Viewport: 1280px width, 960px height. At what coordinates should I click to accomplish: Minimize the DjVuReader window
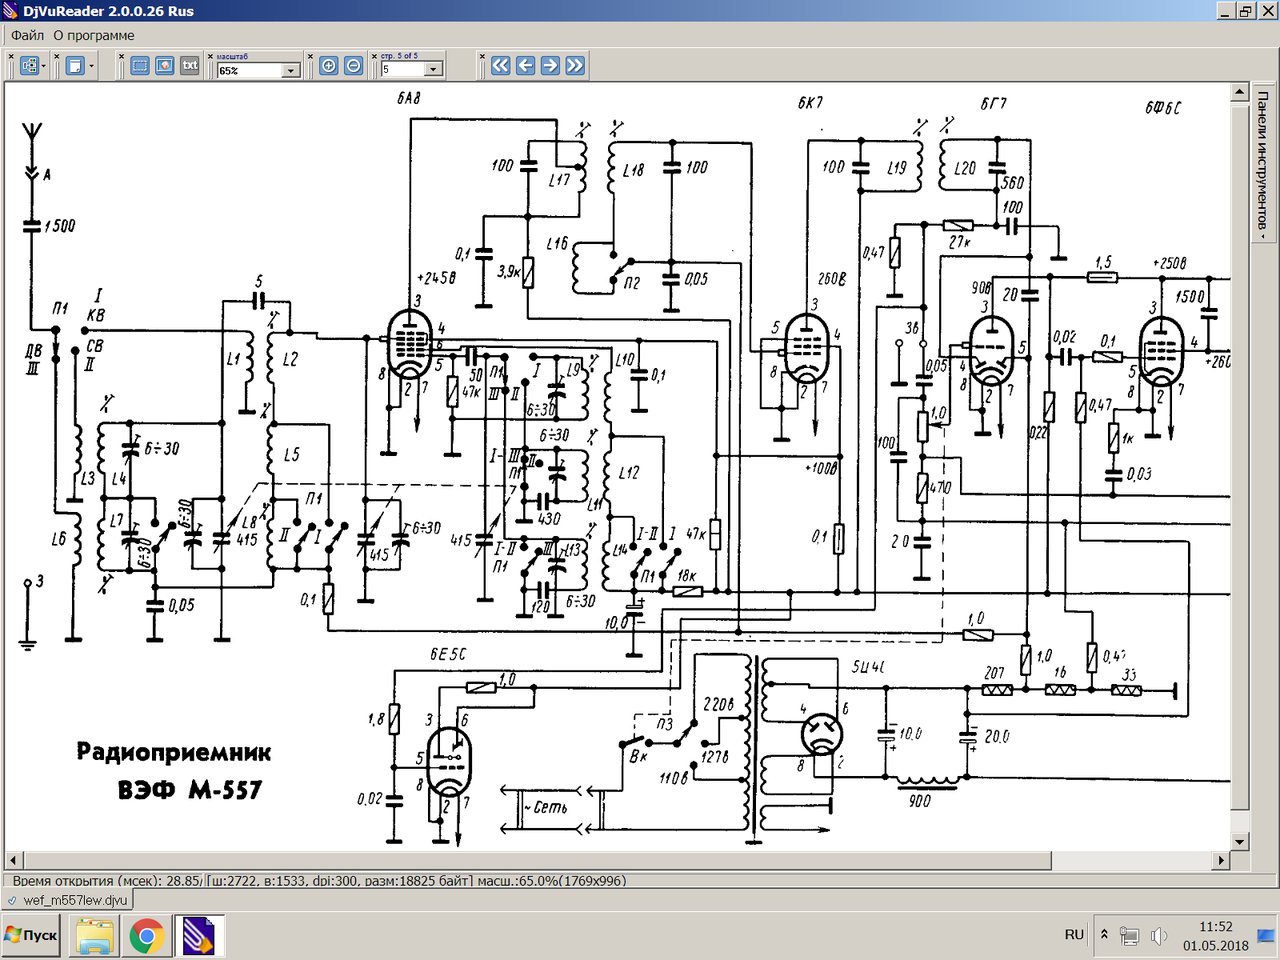click(x=1226, y=11)
